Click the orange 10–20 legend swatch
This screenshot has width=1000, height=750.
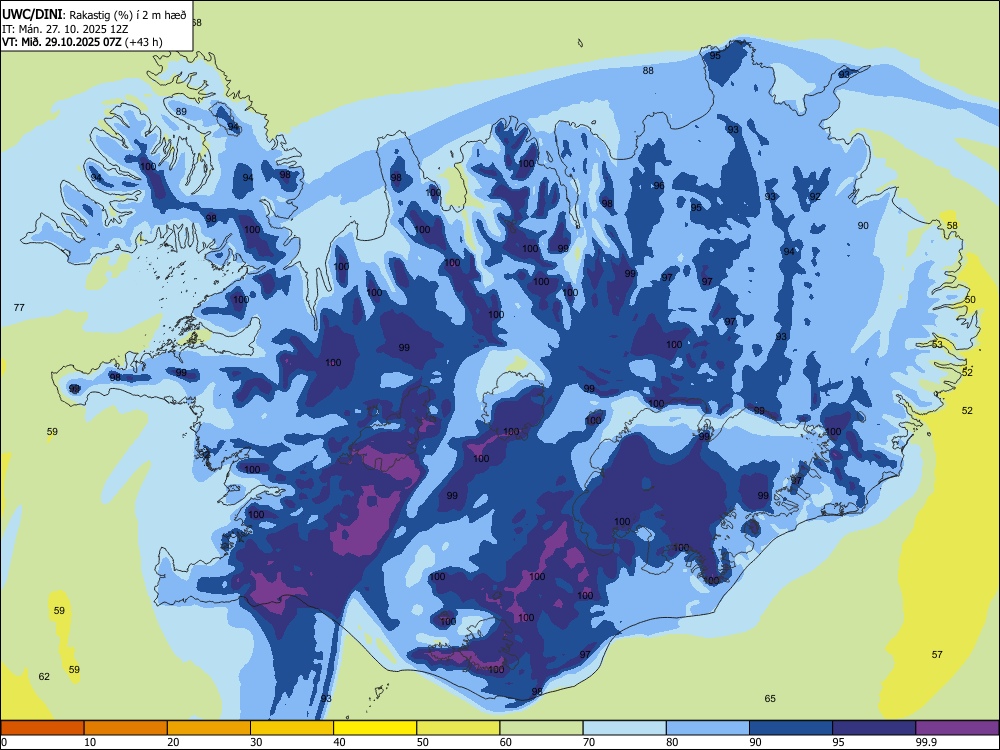[x=126, y=728]
